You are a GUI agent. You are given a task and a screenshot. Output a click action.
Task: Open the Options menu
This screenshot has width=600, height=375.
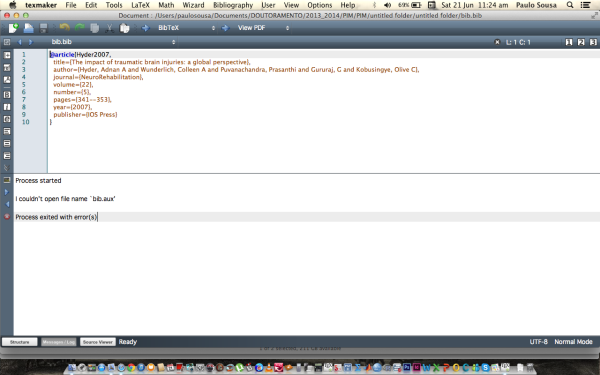click(320, 5)
